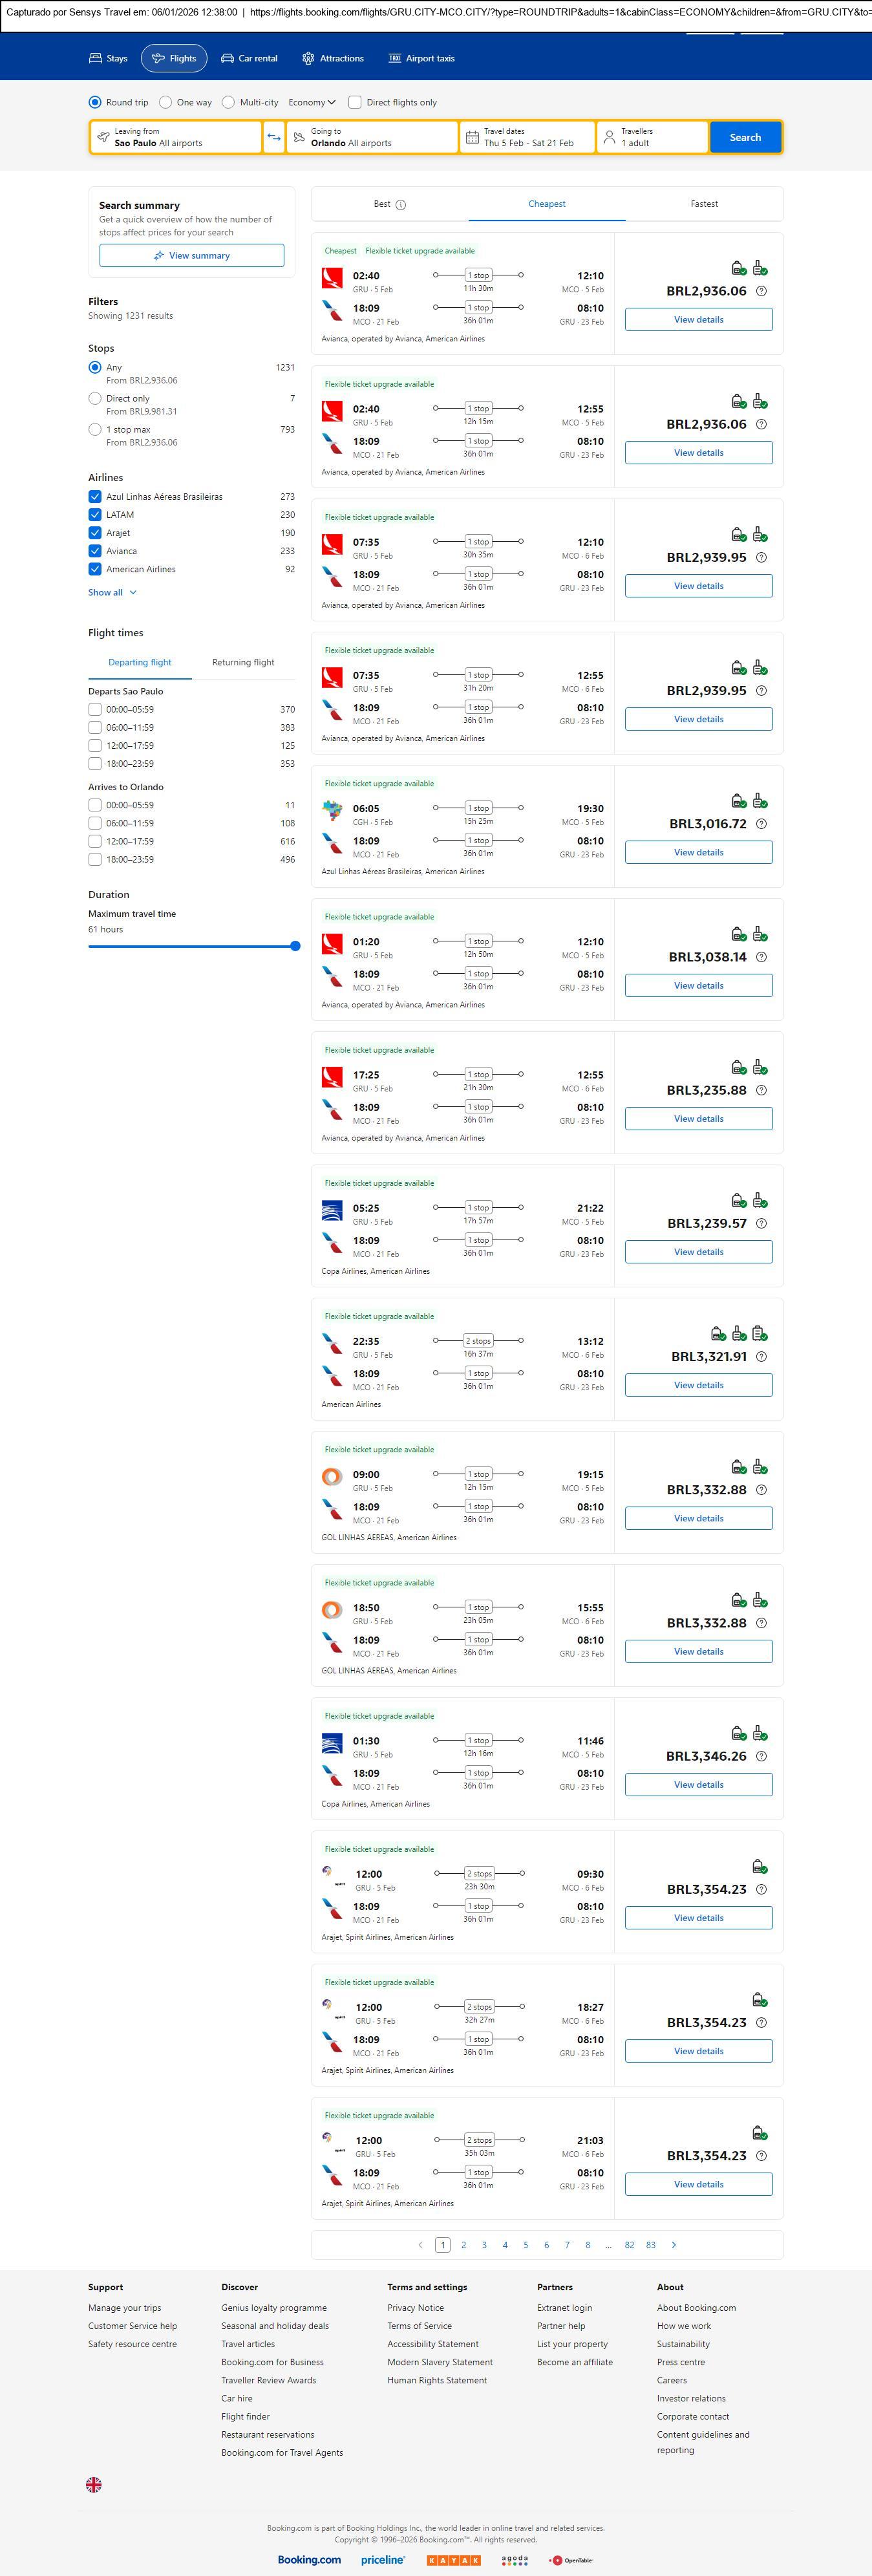Enable the Direct flights only checkbox

point(355,102)
